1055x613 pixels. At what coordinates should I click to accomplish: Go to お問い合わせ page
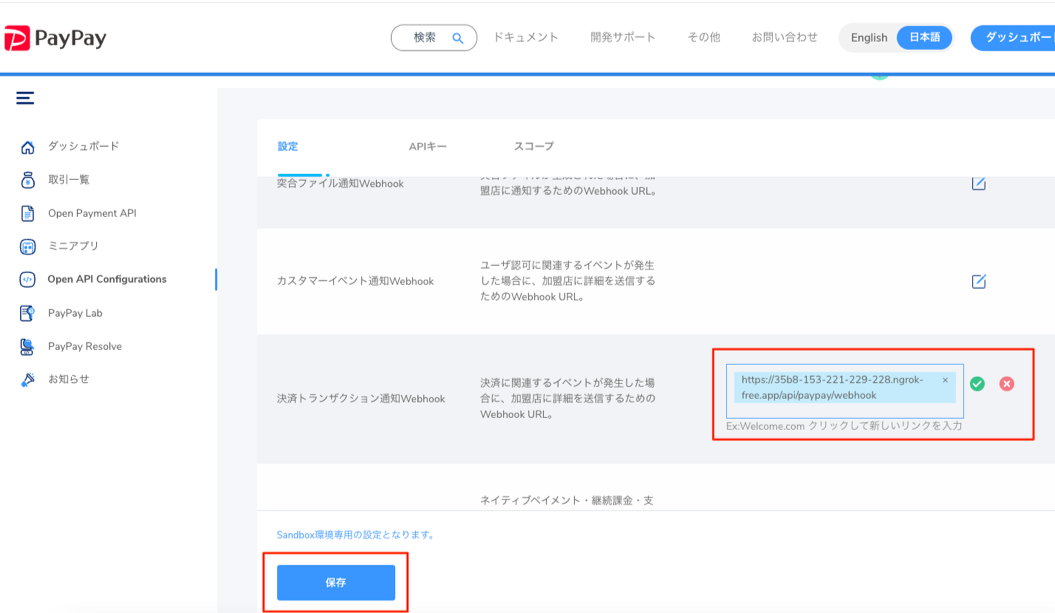[x=785, y=38]
